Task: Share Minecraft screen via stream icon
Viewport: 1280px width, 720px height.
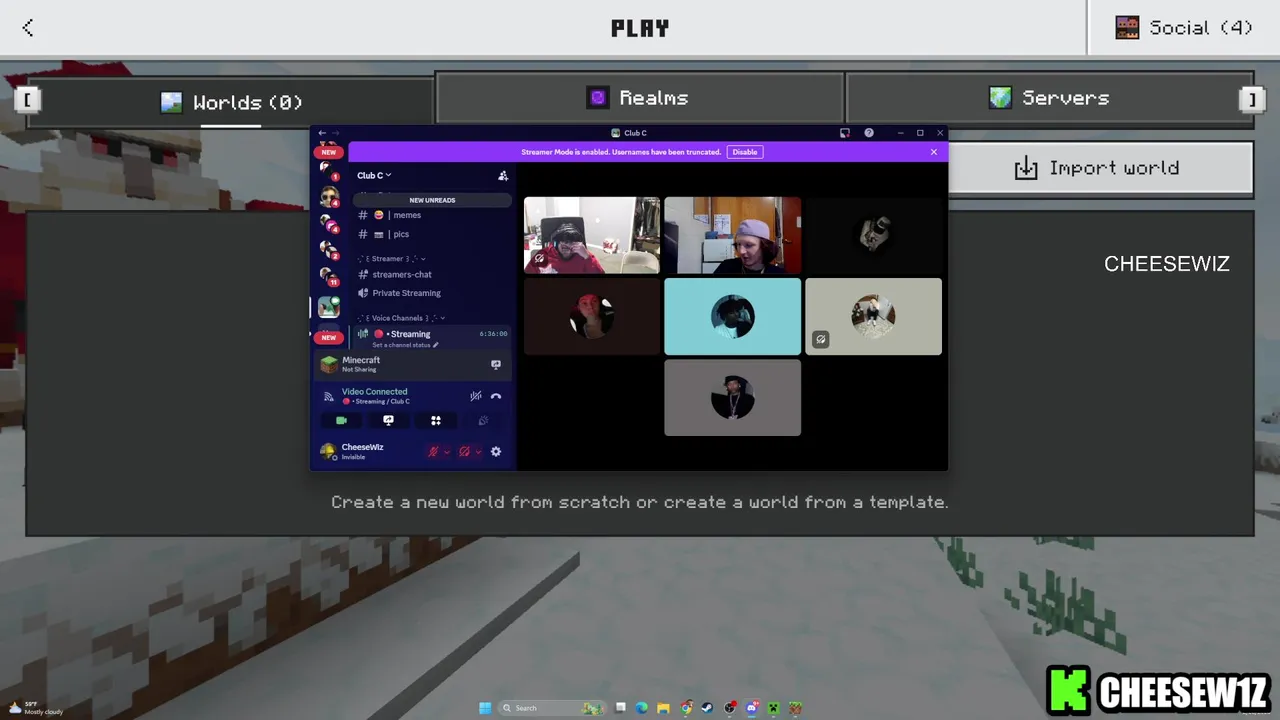Action: [x=495, y=365]
